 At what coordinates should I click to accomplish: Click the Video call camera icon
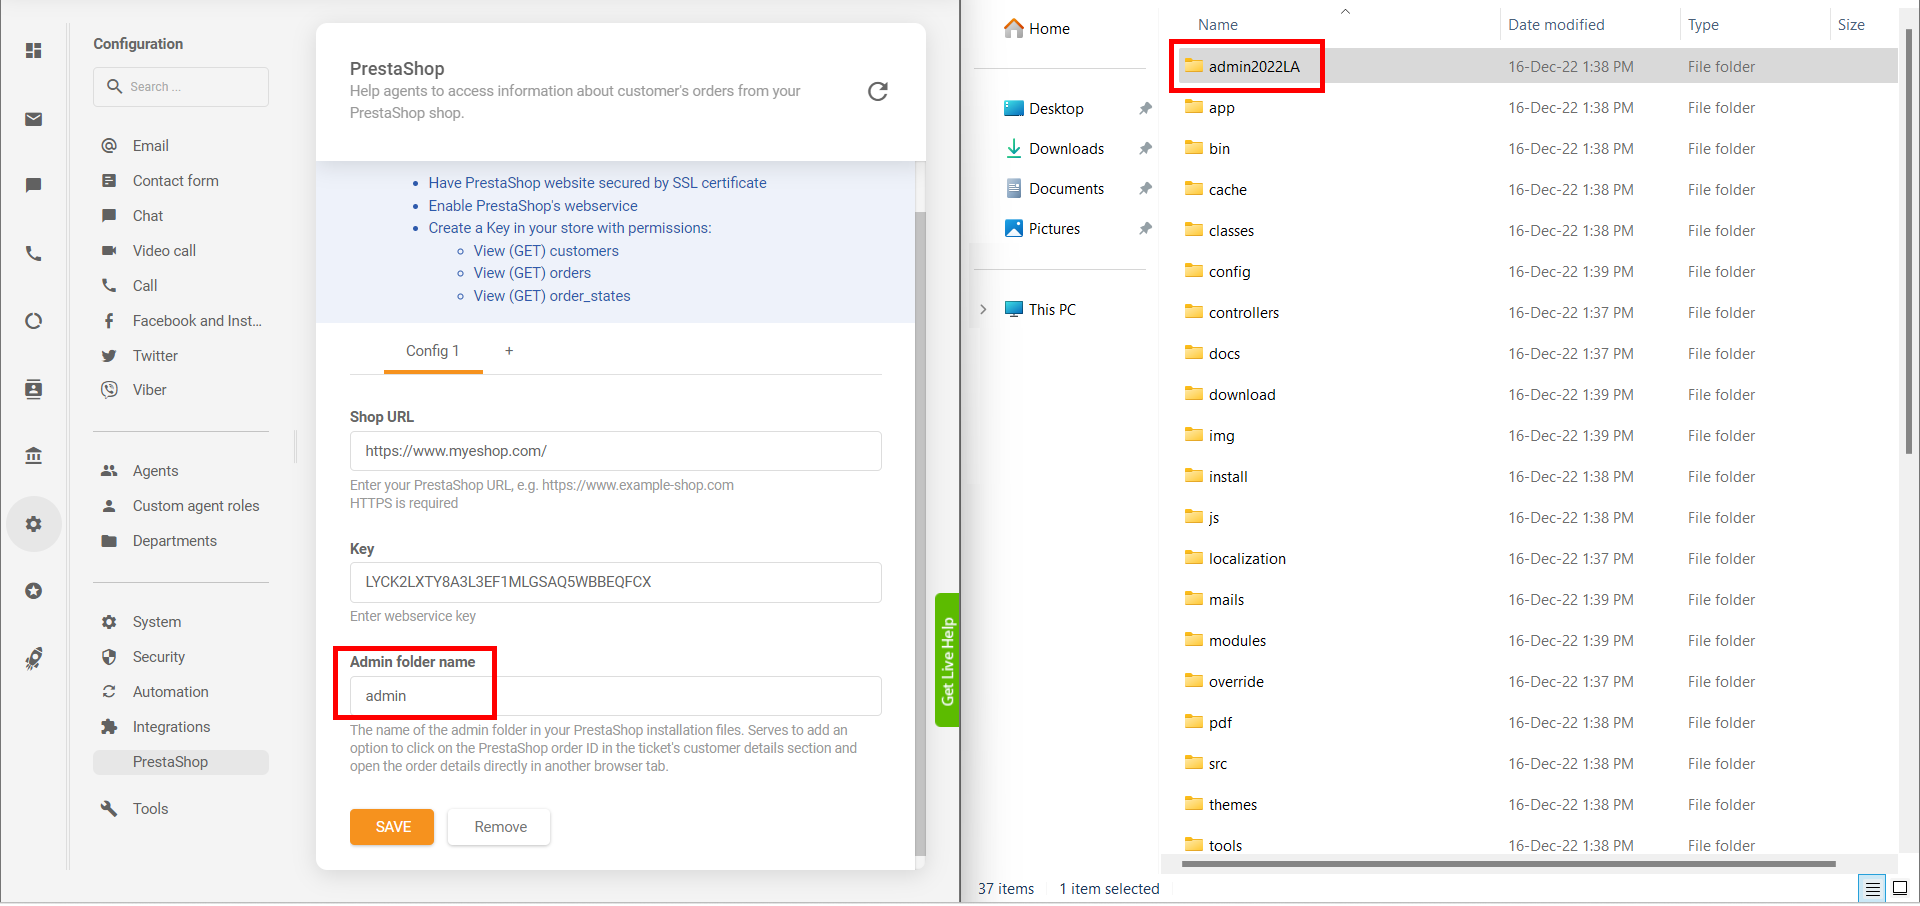point(109,251)
